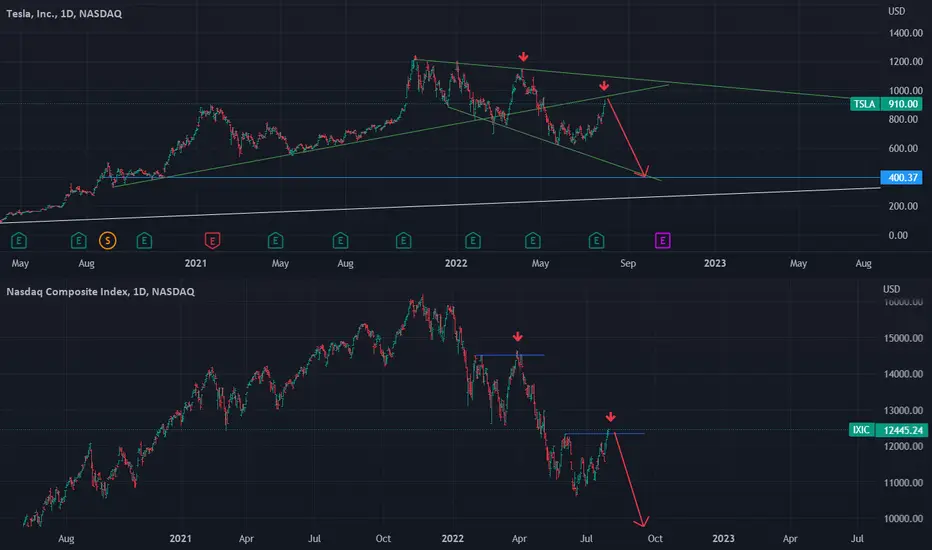This screenshot has width=932, height=550.
Task: Click the 10000.00 Nasdaq axis value
Action: (903, 518)
